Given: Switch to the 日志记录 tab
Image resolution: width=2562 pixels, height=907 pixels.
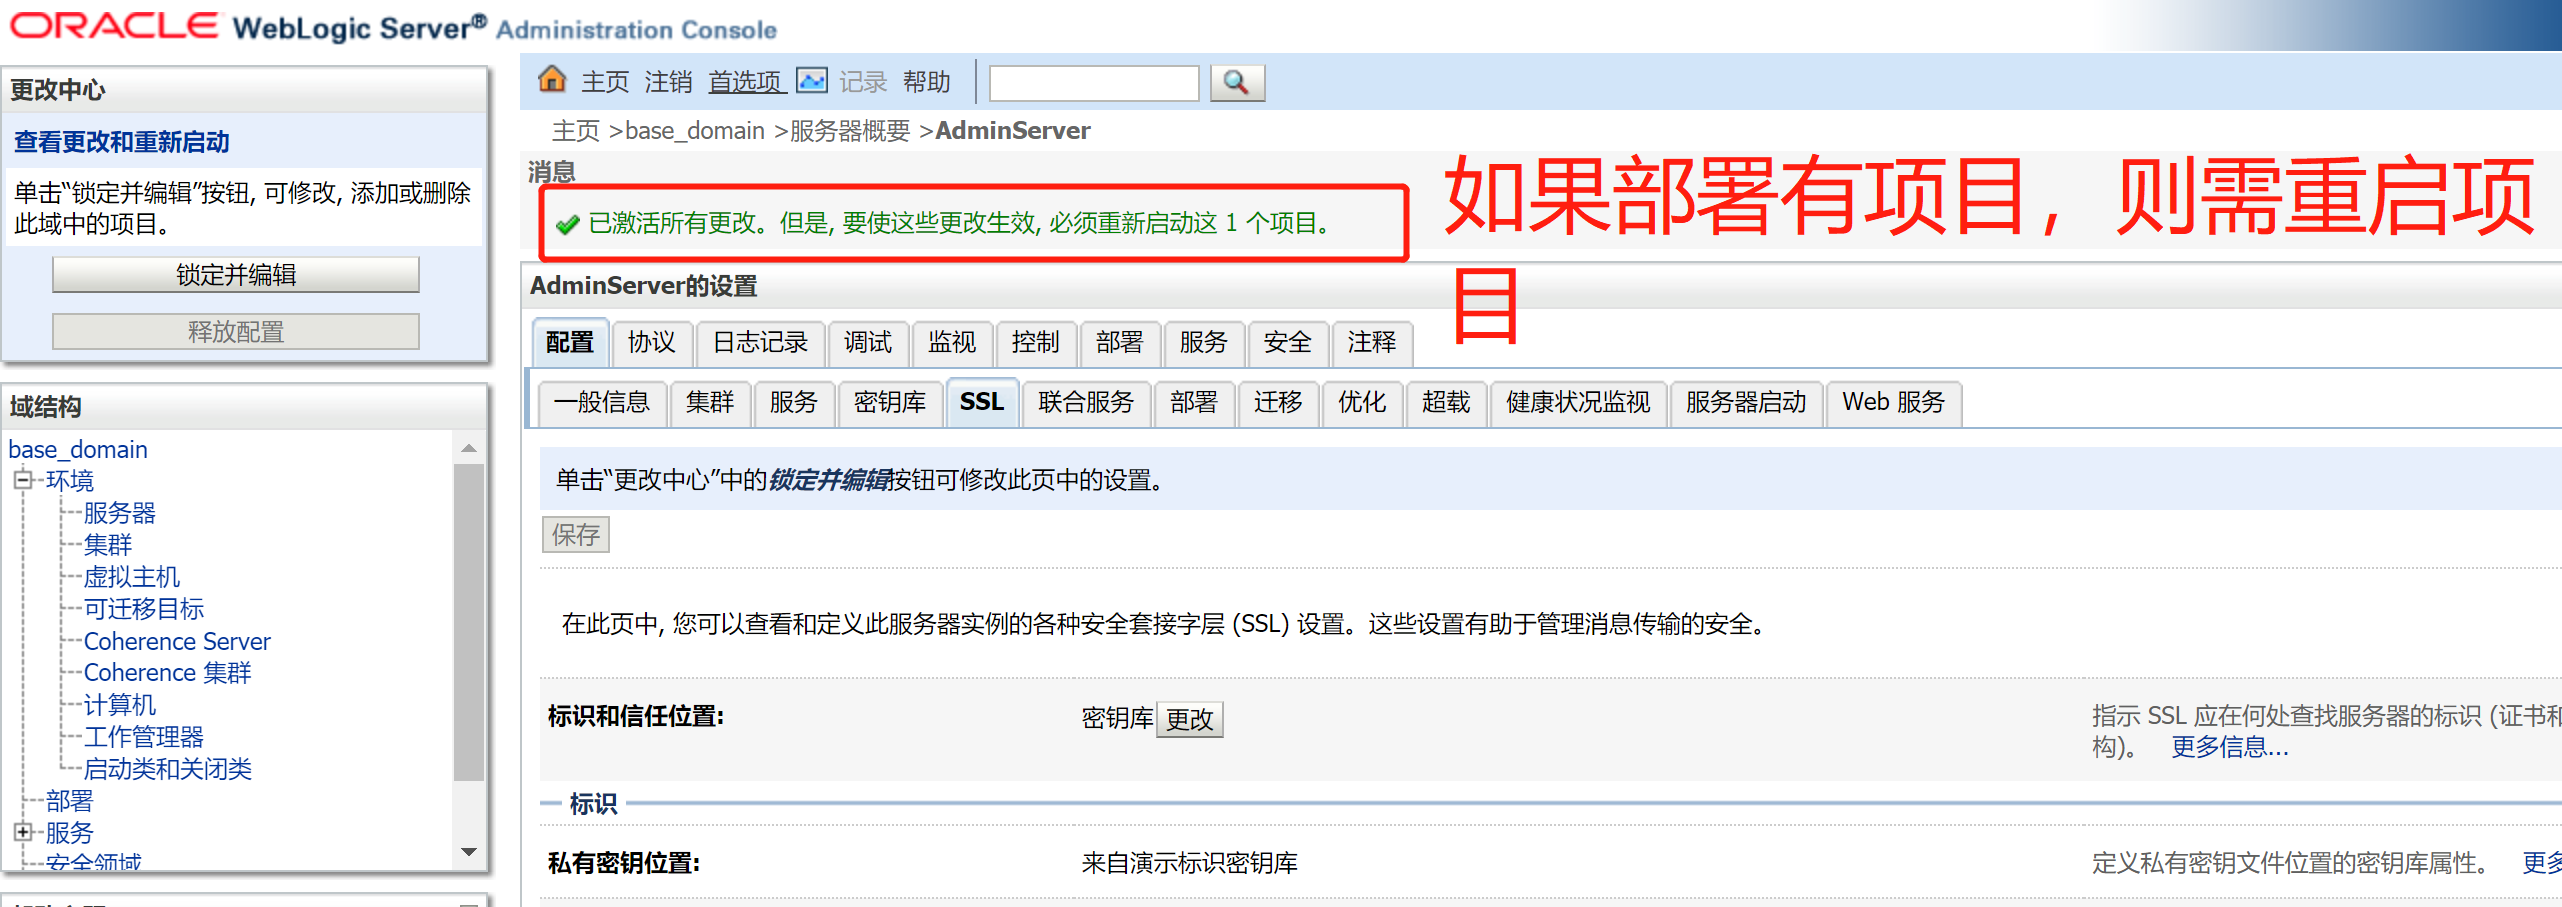Looking at the screenshot, I should point(760,343).
